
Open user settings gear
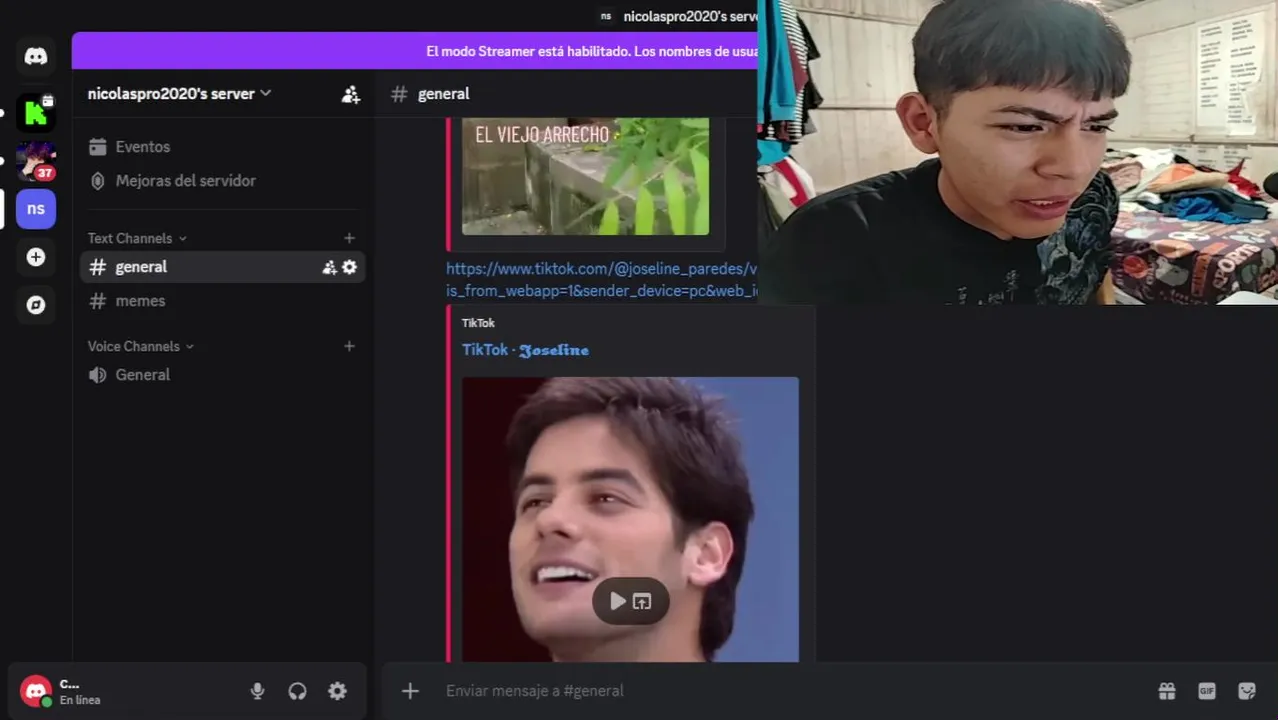(x=338, y=691)
